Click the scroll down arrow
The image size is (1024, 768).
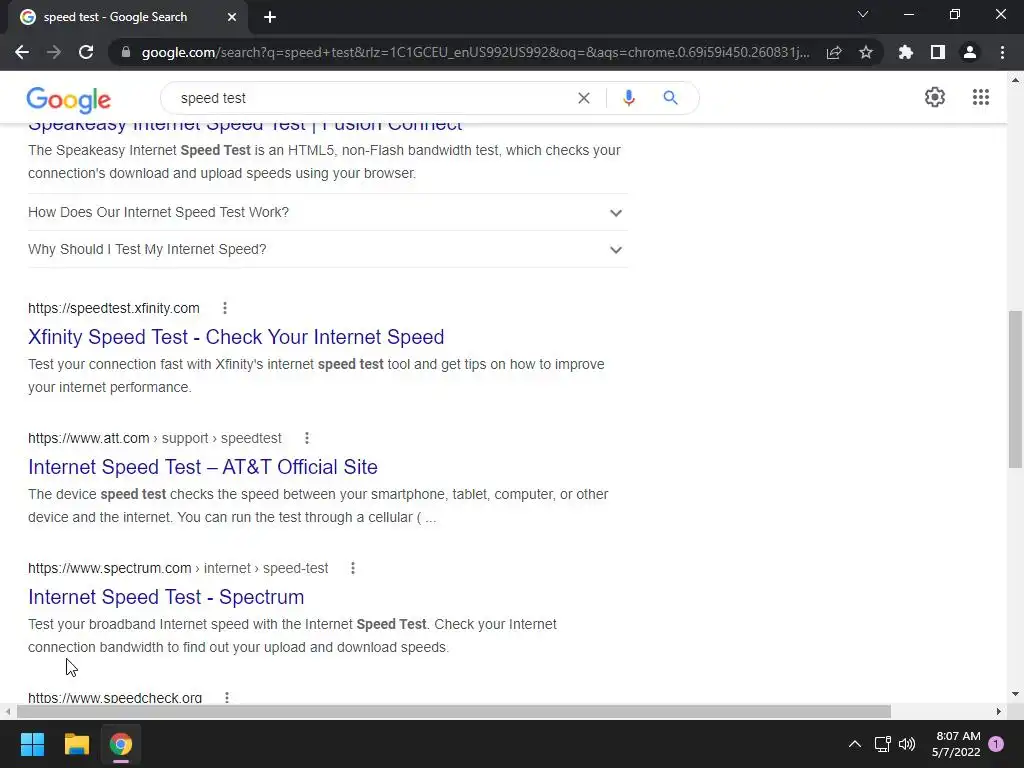tap(1015, 694)
